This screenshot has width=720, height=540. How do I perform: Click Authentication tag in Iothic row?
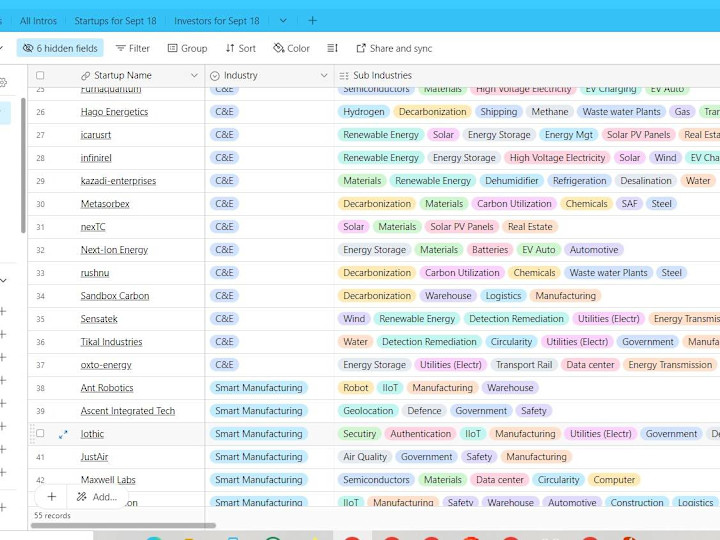(x=421, y=433)
